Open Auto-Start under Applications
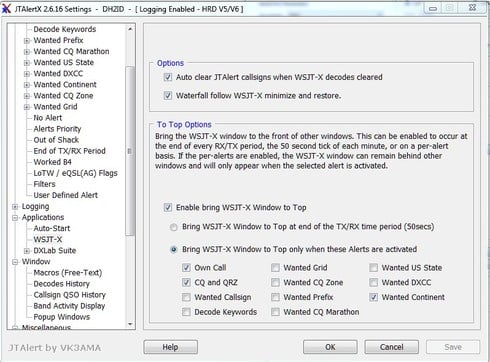 [52, 228]
